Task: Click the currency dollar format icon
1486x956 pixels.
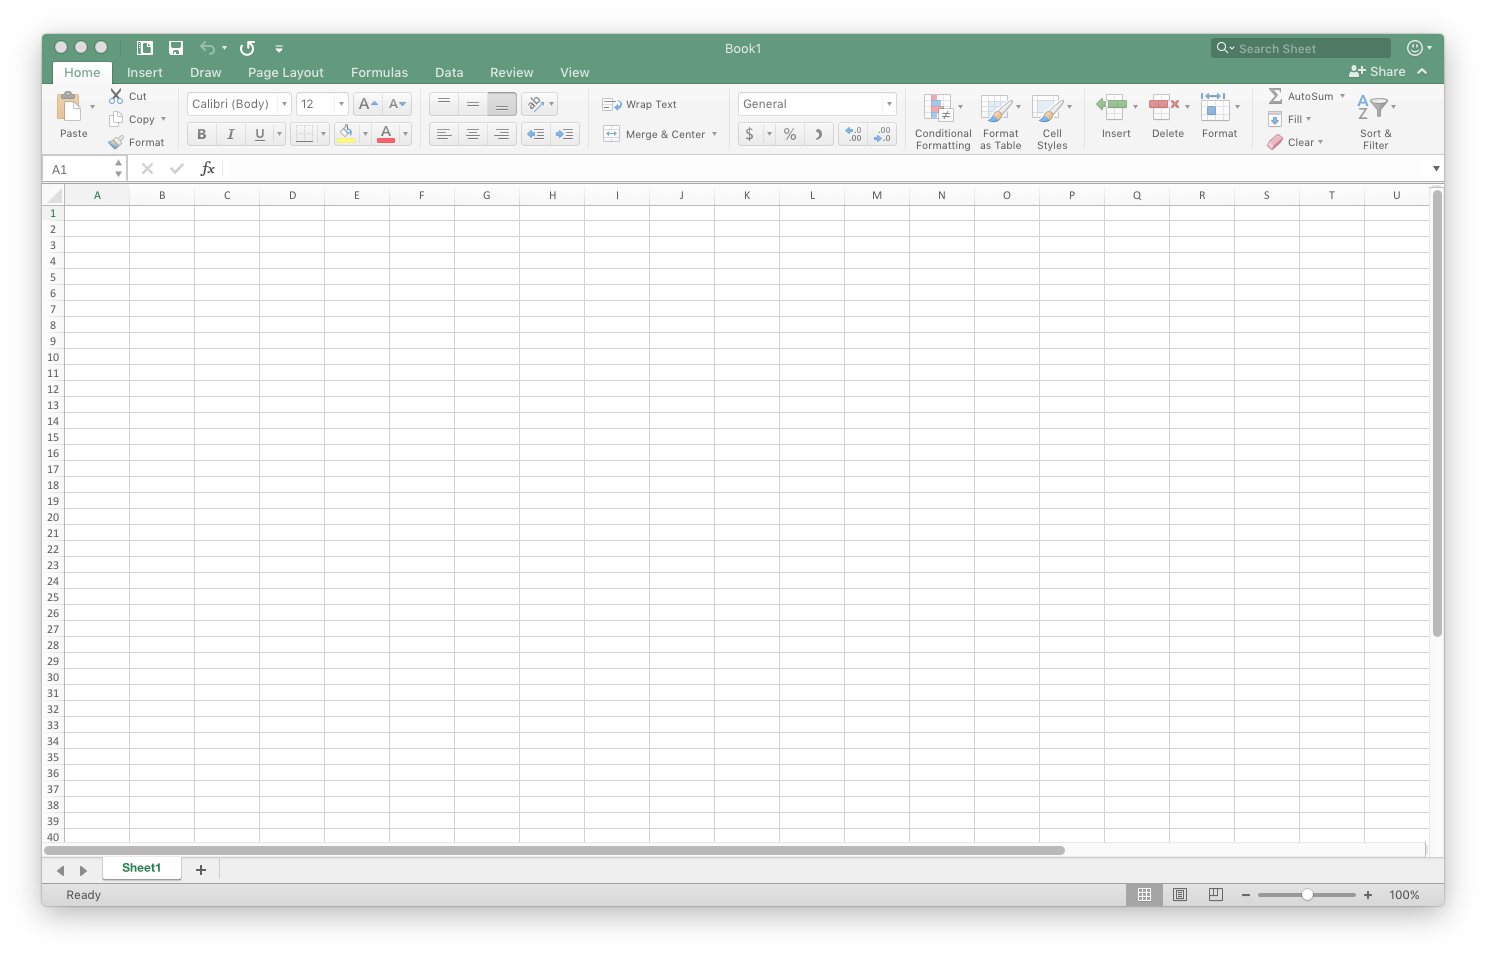Action: [750, 134]
